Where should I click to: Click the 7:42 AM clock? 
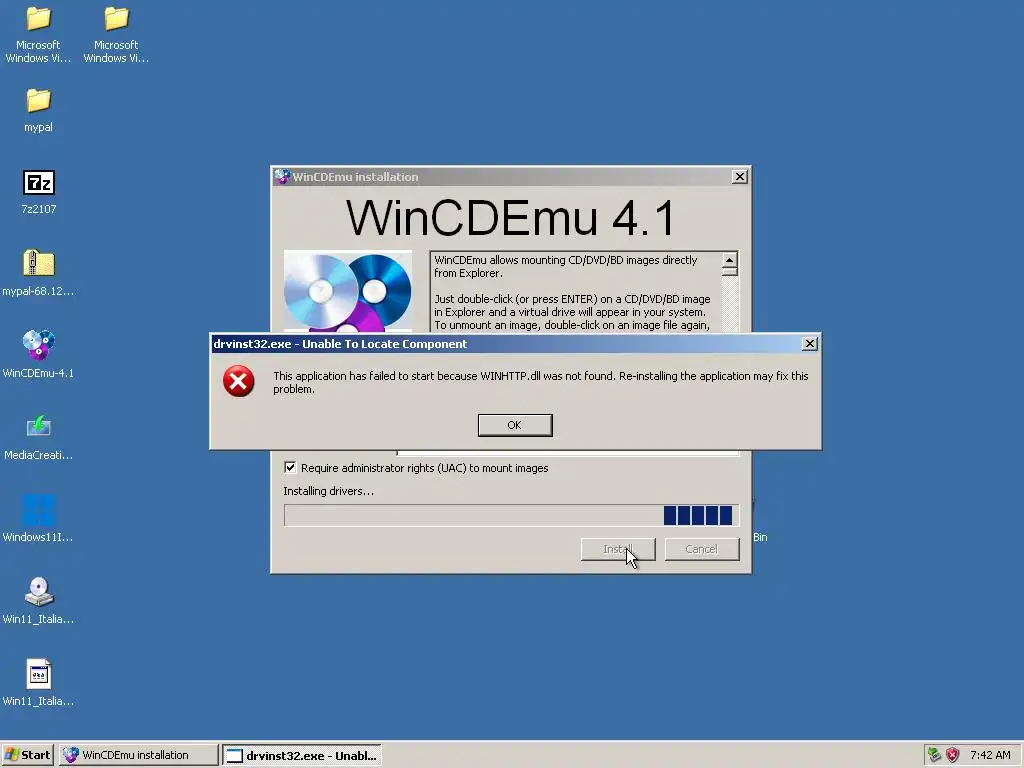click(x=990, y=755)
